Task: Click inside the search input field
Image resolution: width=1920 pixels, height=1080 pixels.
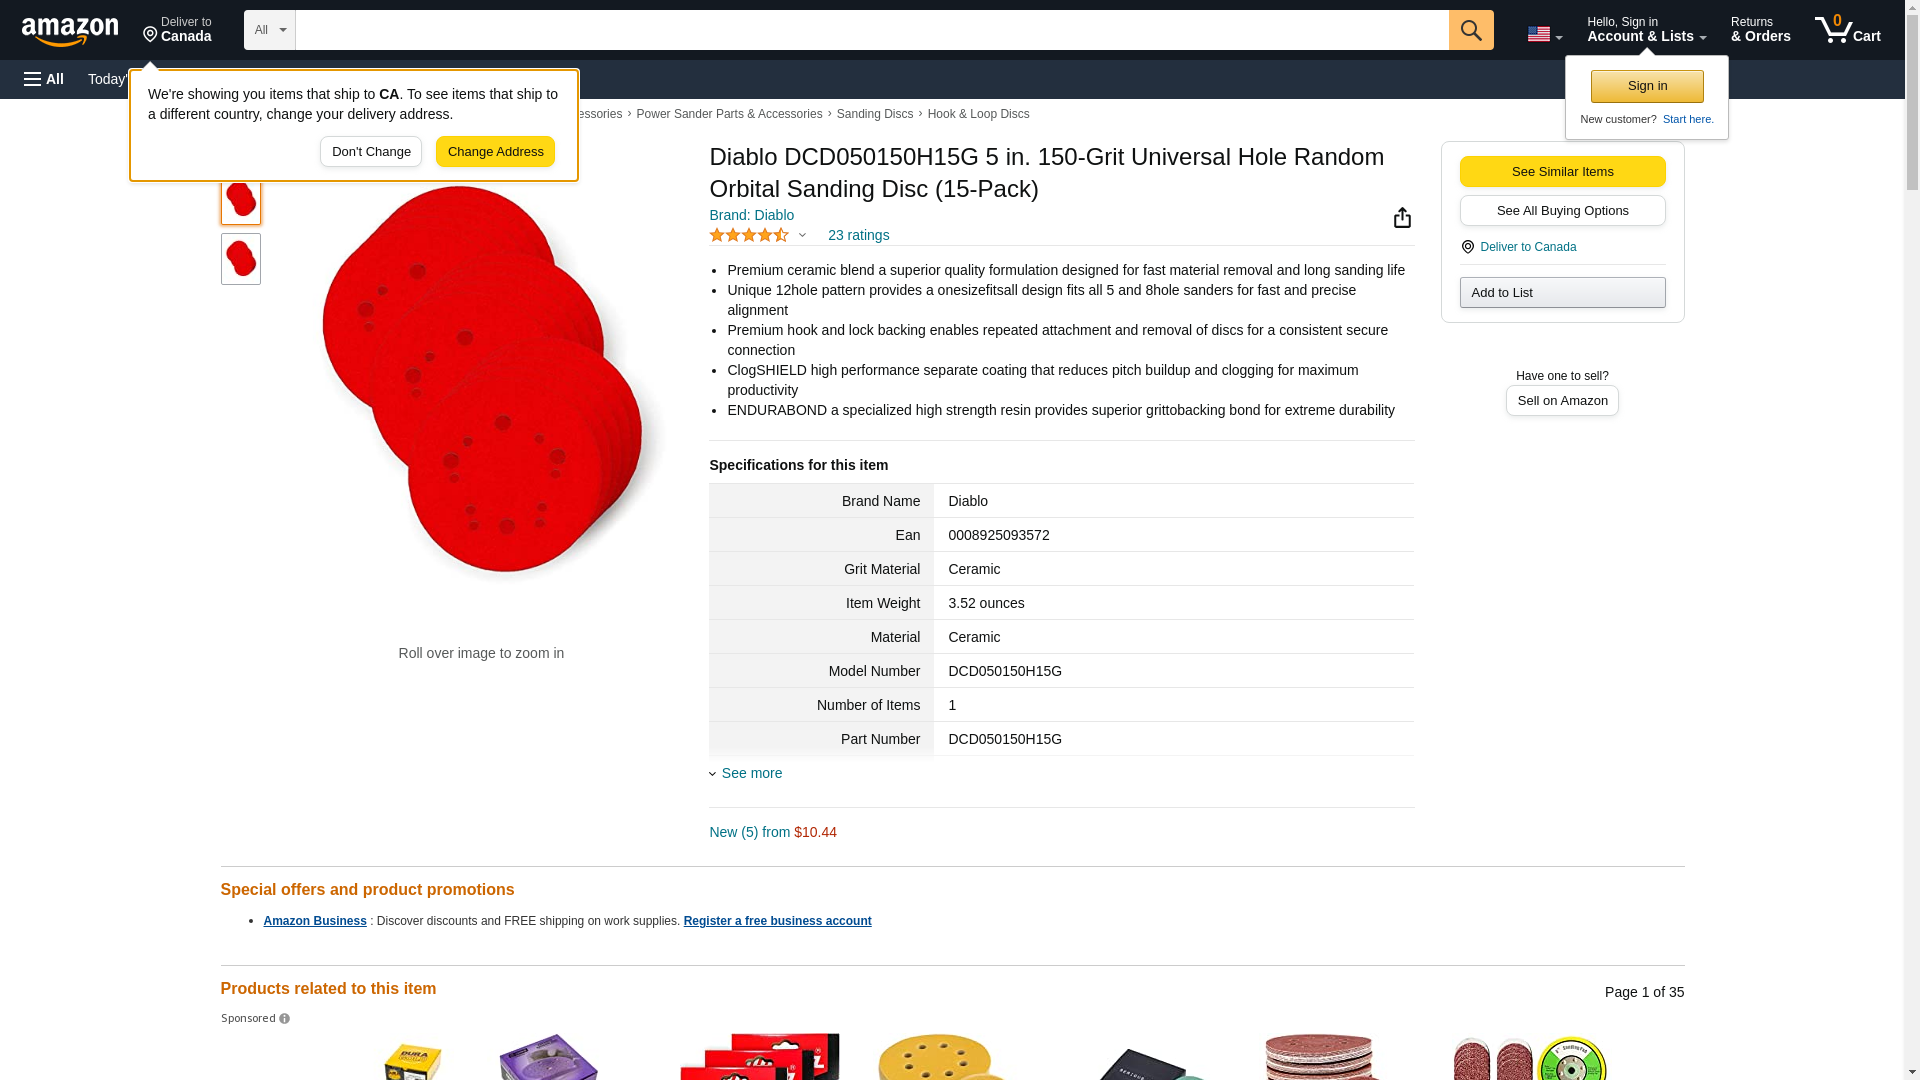Action: (872, 30)
